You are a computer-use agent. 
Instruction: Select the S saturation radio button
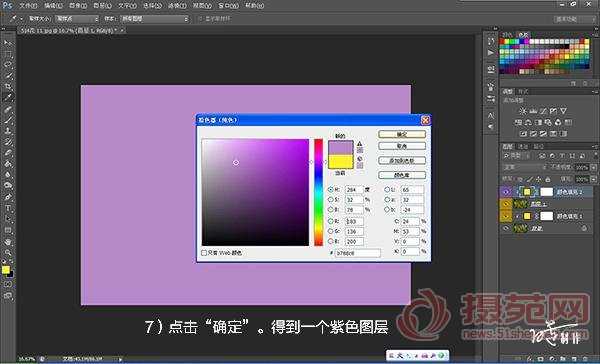331,200
